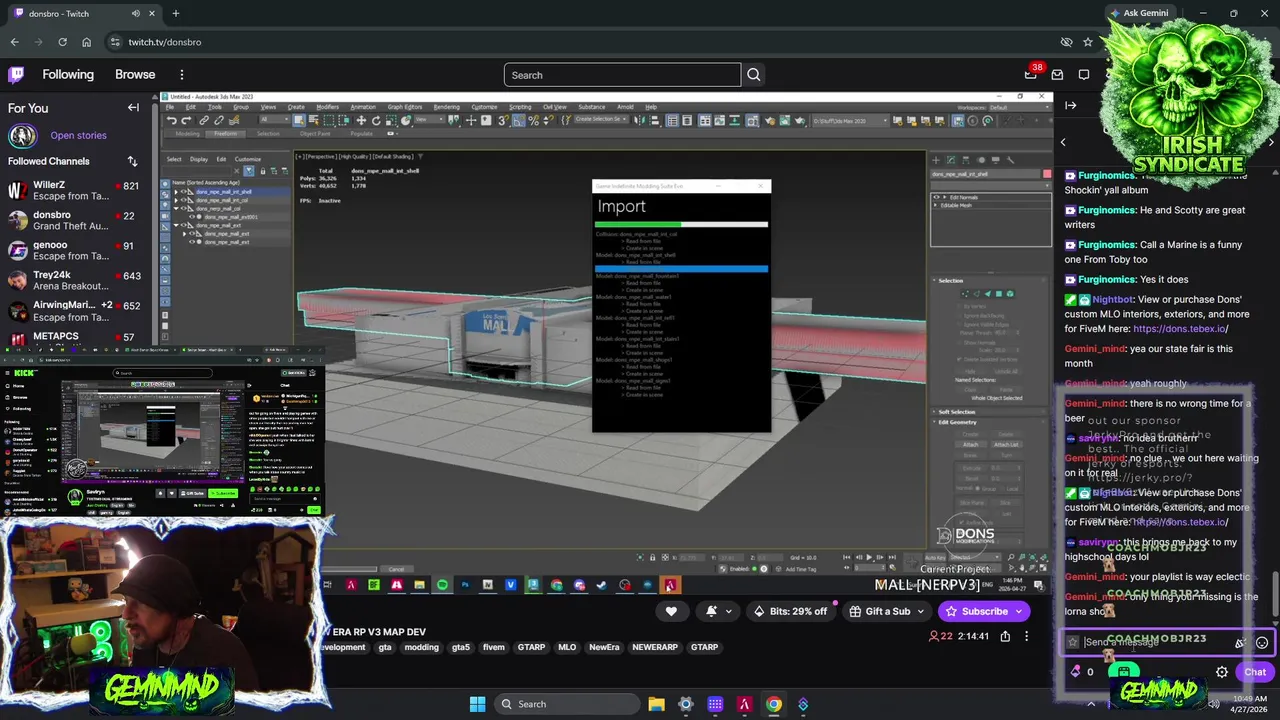Reload the Chrome page

point(62,42)
